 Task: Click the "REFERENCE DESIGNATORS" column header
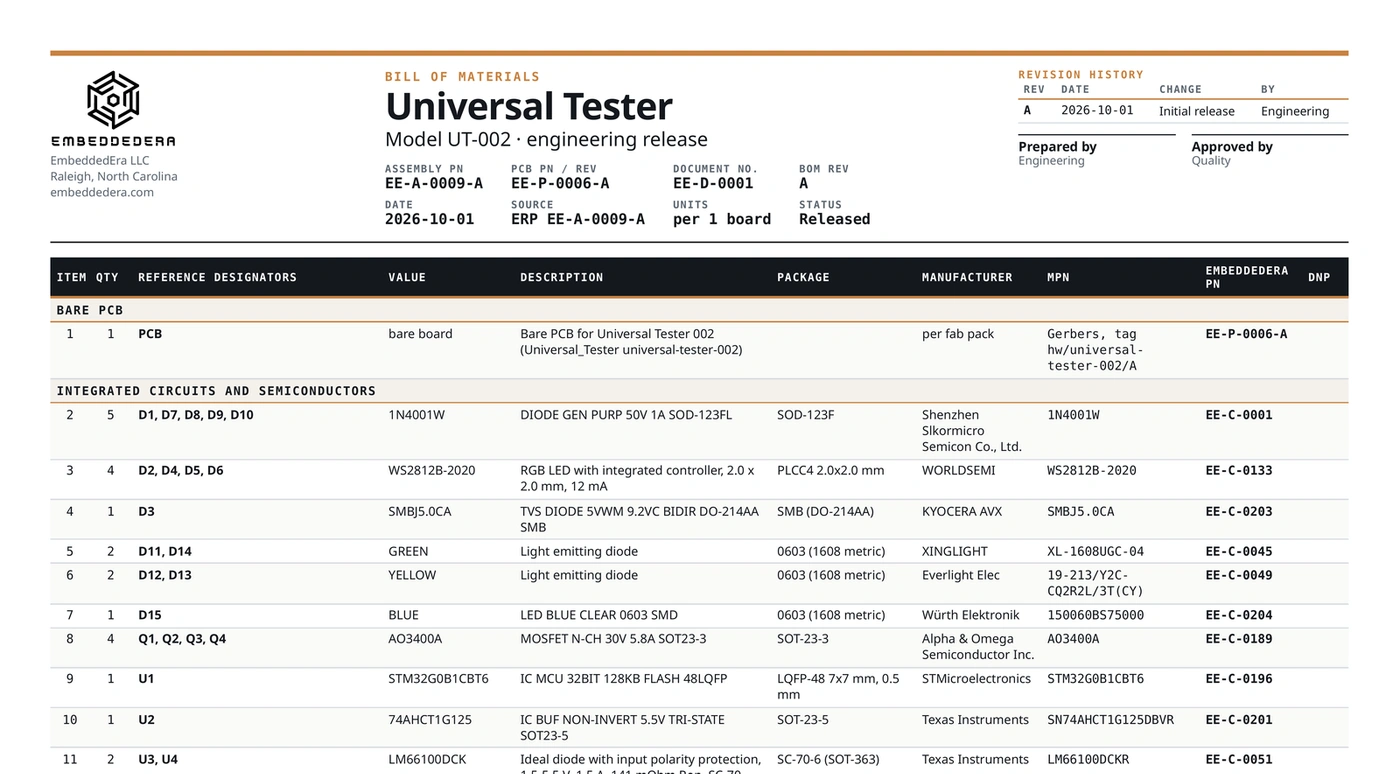click(217, 277)
